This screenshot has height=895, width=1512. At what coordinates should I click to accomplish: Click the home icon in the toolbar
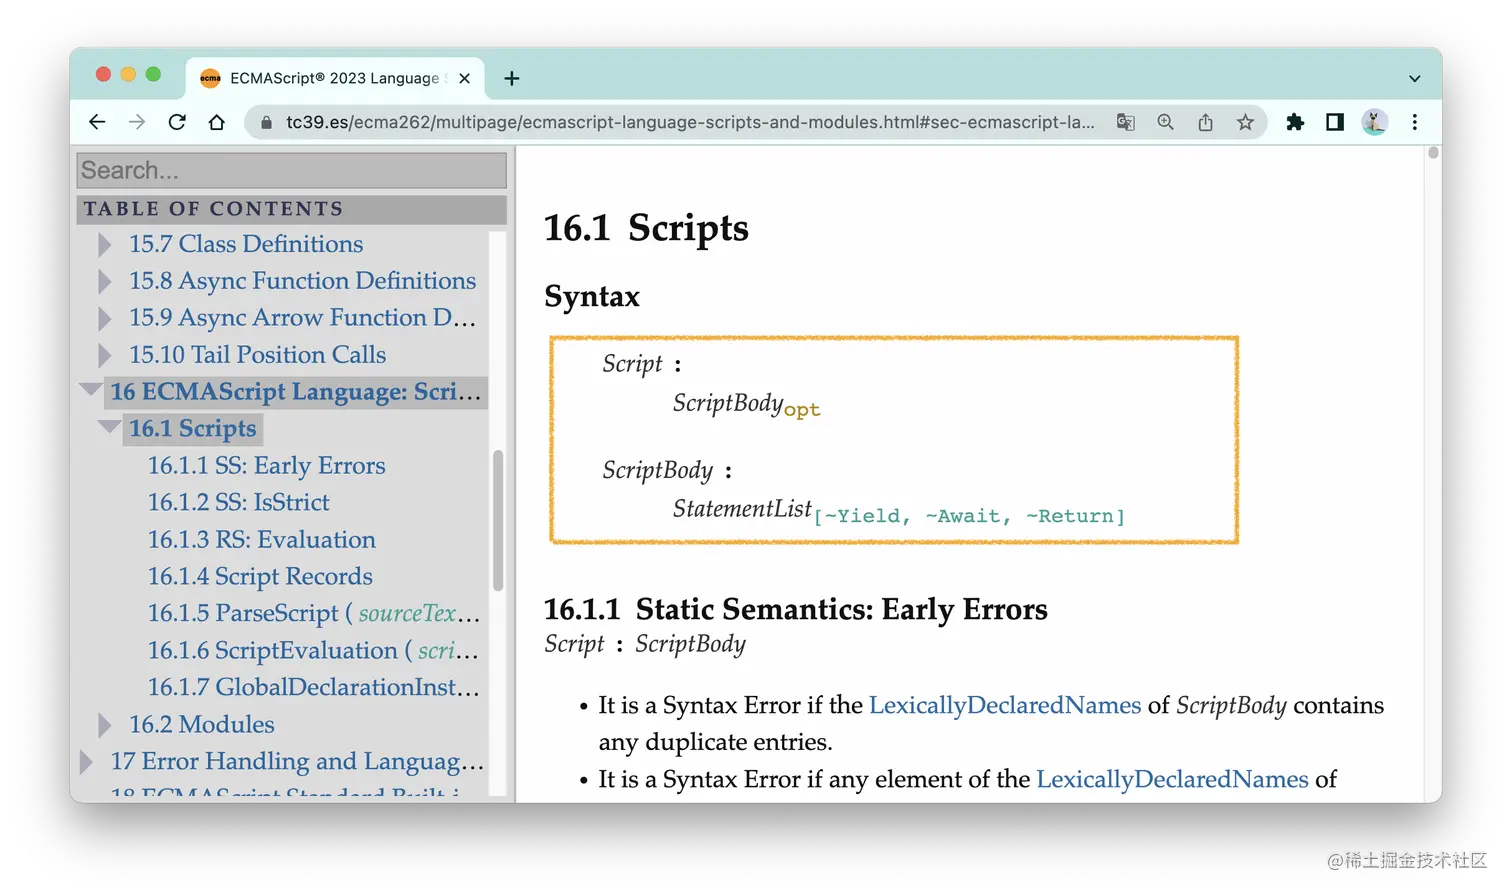(x=216, y=121)
